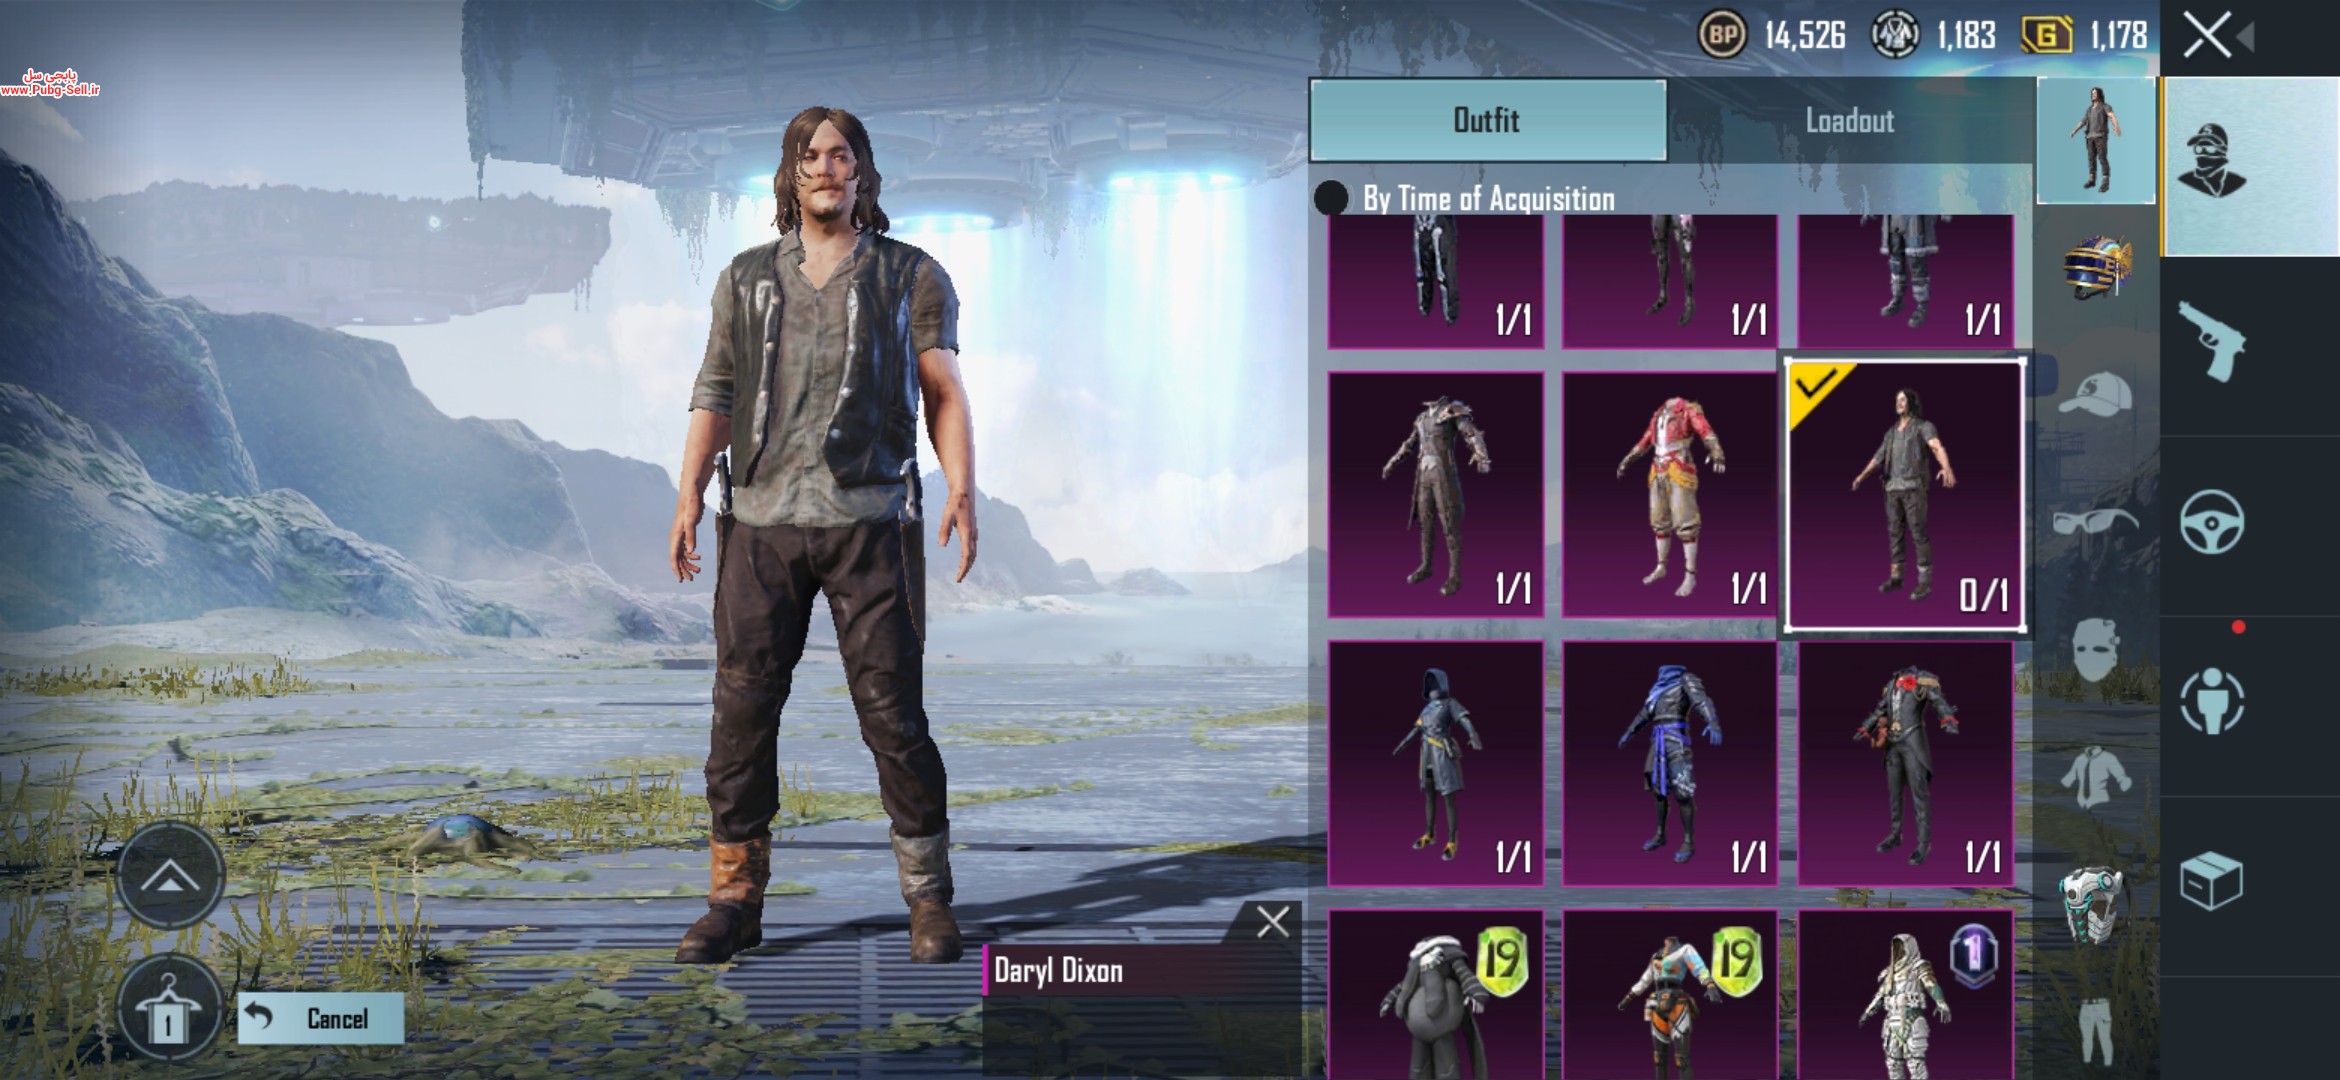Select the Outfit tab

pyautogui.click(x=1488, y=120)
